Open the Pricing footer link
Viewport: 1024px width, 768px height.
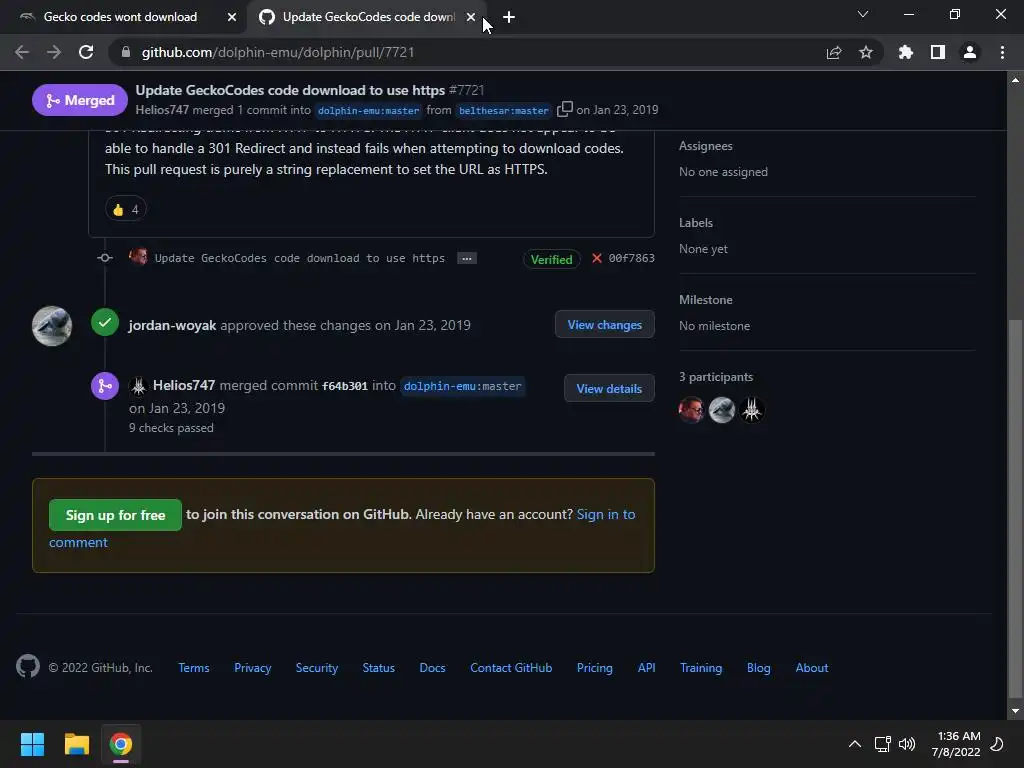[595, 668]
